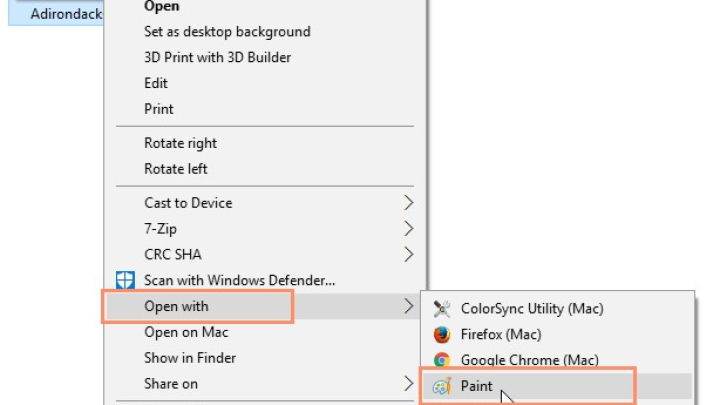Choose Rotate right
This screenshot has width=720, height=405.
pyautogui.click(x=180, y=143)
